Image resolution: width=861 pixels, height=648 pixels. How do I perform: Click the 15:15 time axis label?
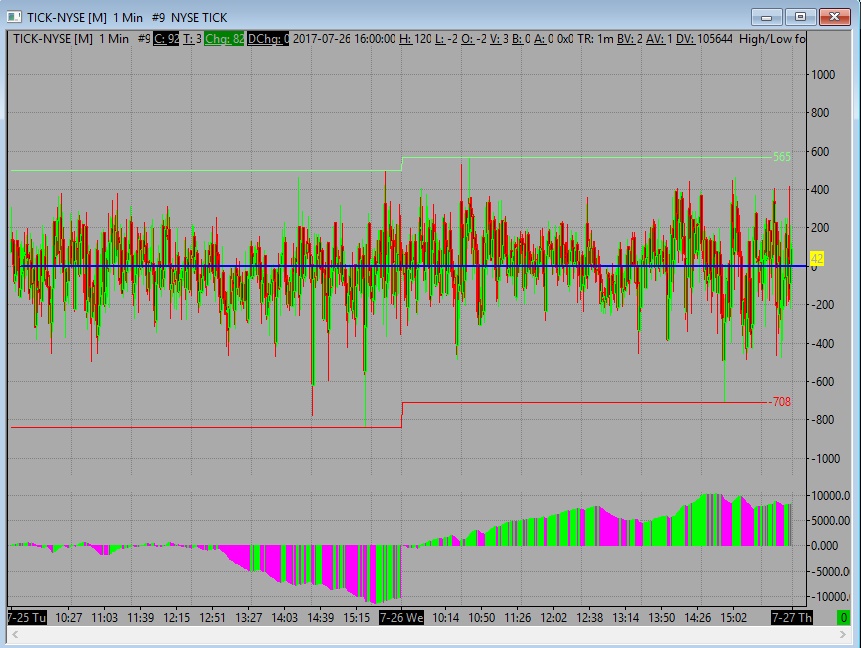click(357, 618)
